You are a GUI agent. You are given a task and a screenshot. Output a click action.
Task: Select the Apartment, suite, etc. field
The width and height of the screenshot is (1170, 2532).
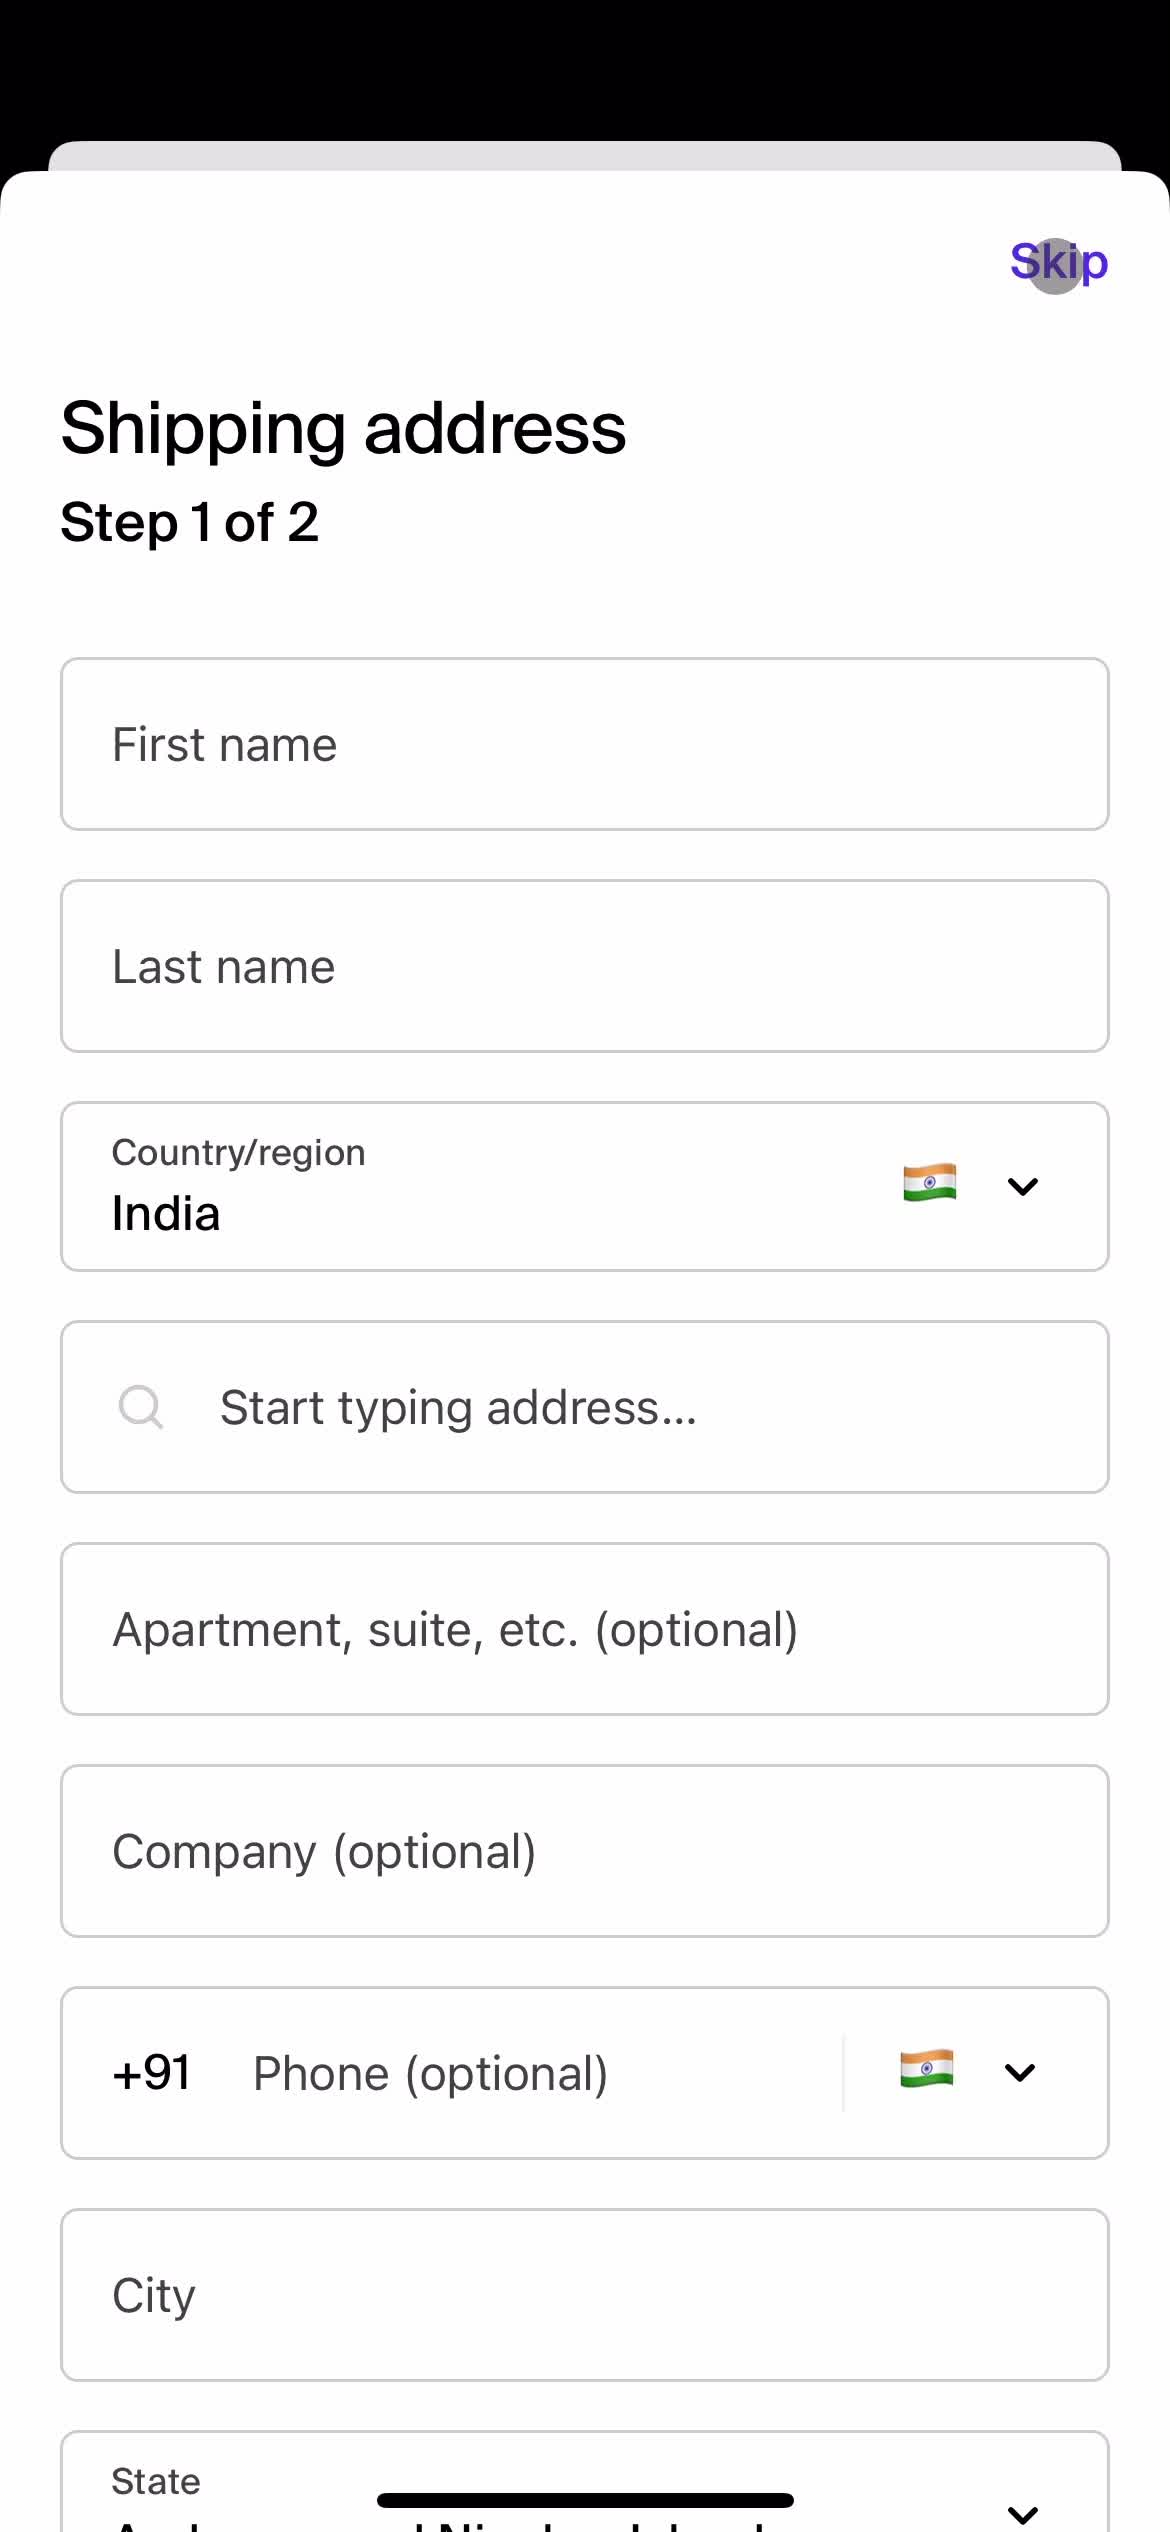coord(585,1630)
